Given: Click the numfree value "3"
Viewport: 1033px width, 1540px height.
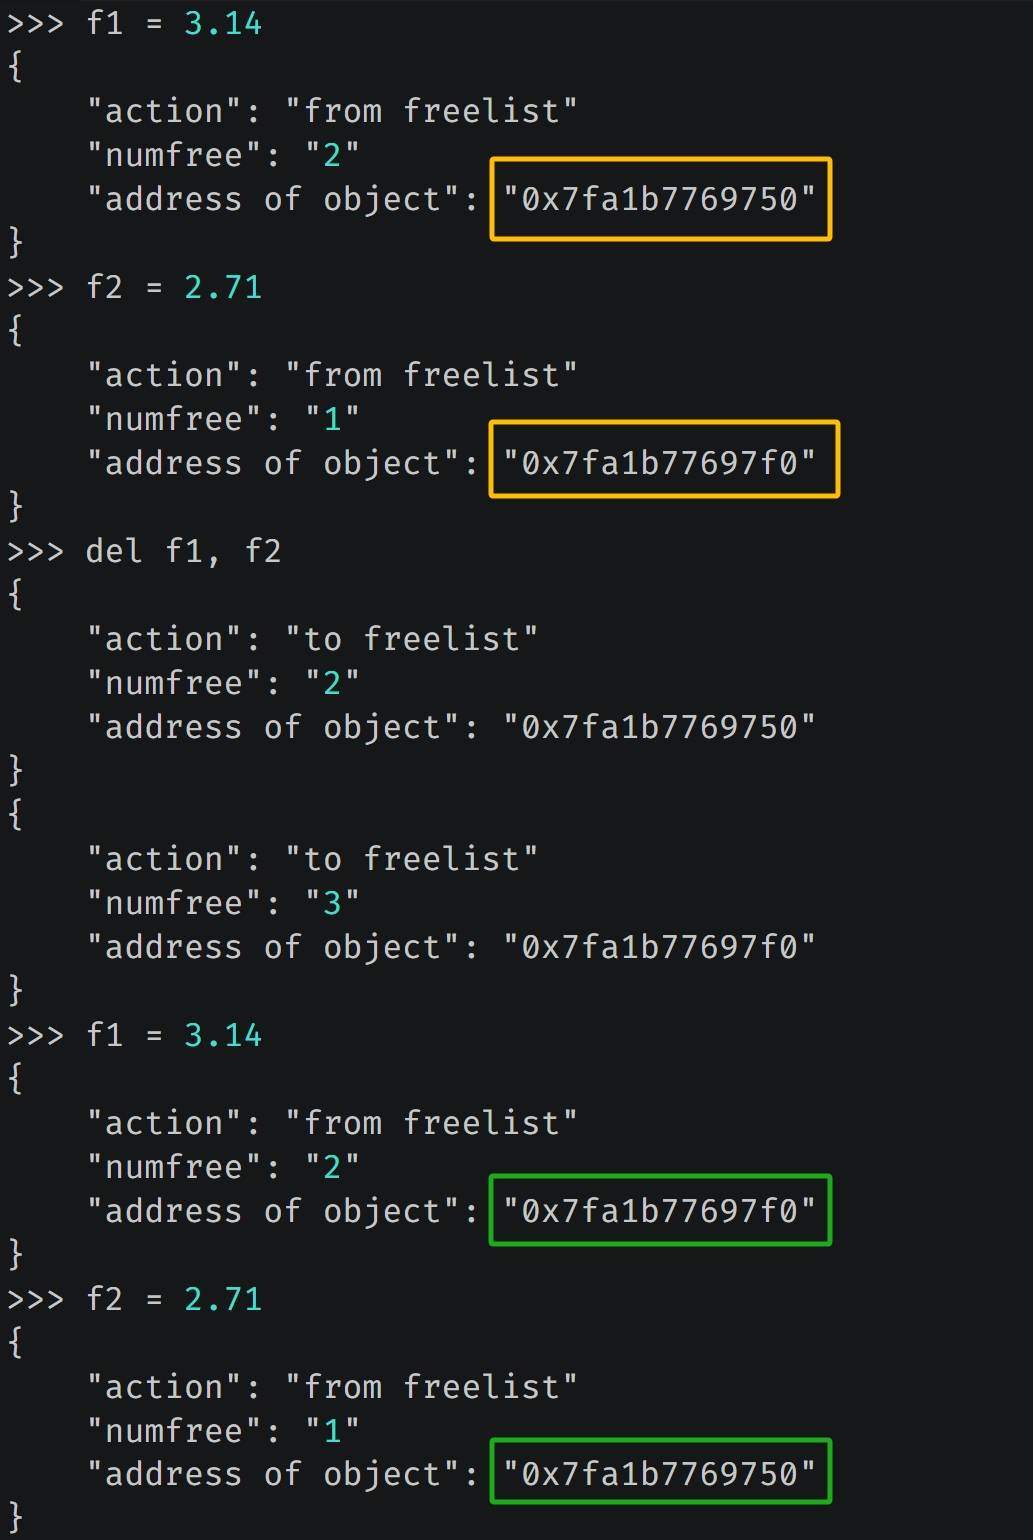Looking at the screenshot, I should point(332,903).
